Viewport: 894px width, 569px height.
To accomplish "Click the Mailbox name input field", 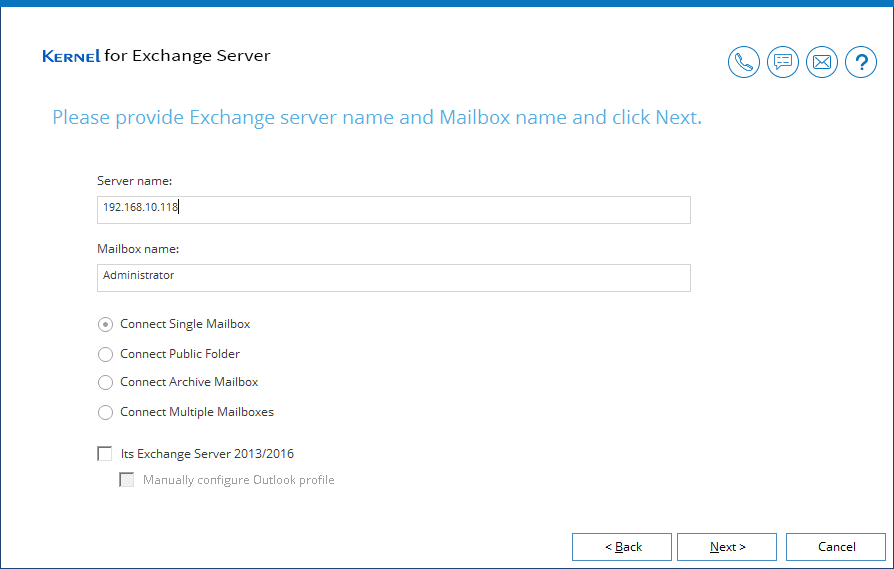I will point(393,278).
